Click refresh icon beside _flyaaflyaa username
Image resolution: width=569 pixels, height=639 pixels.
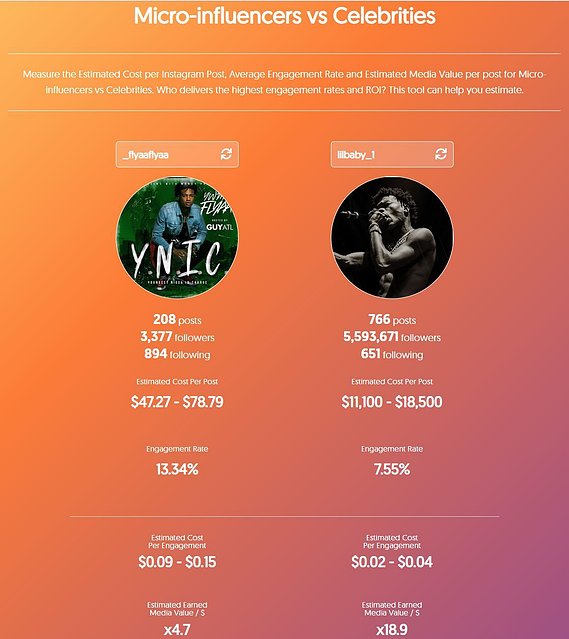(226, 154)
